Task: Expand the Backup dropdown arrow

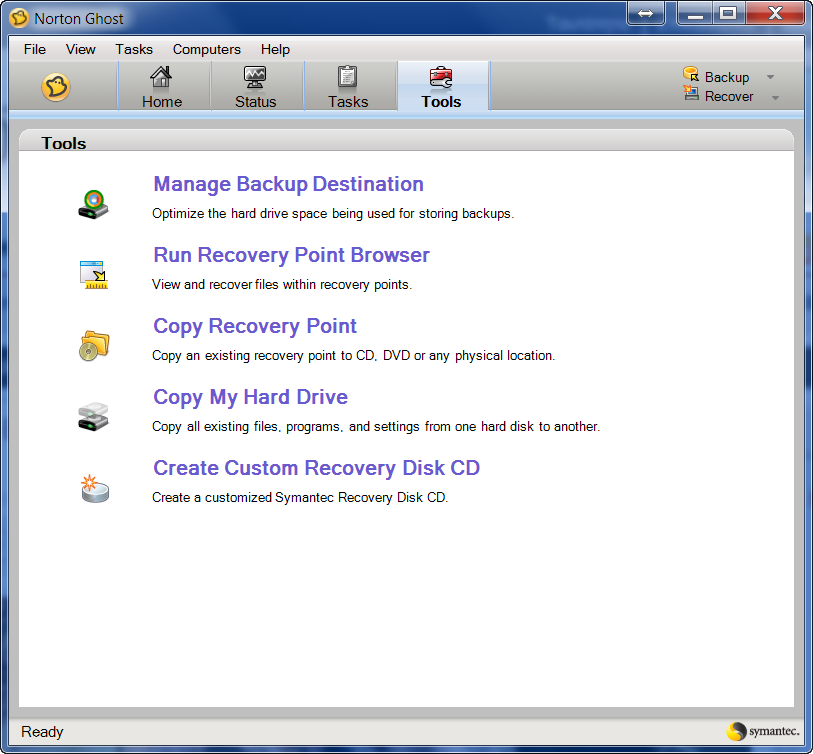Action: tap(770, 77)
